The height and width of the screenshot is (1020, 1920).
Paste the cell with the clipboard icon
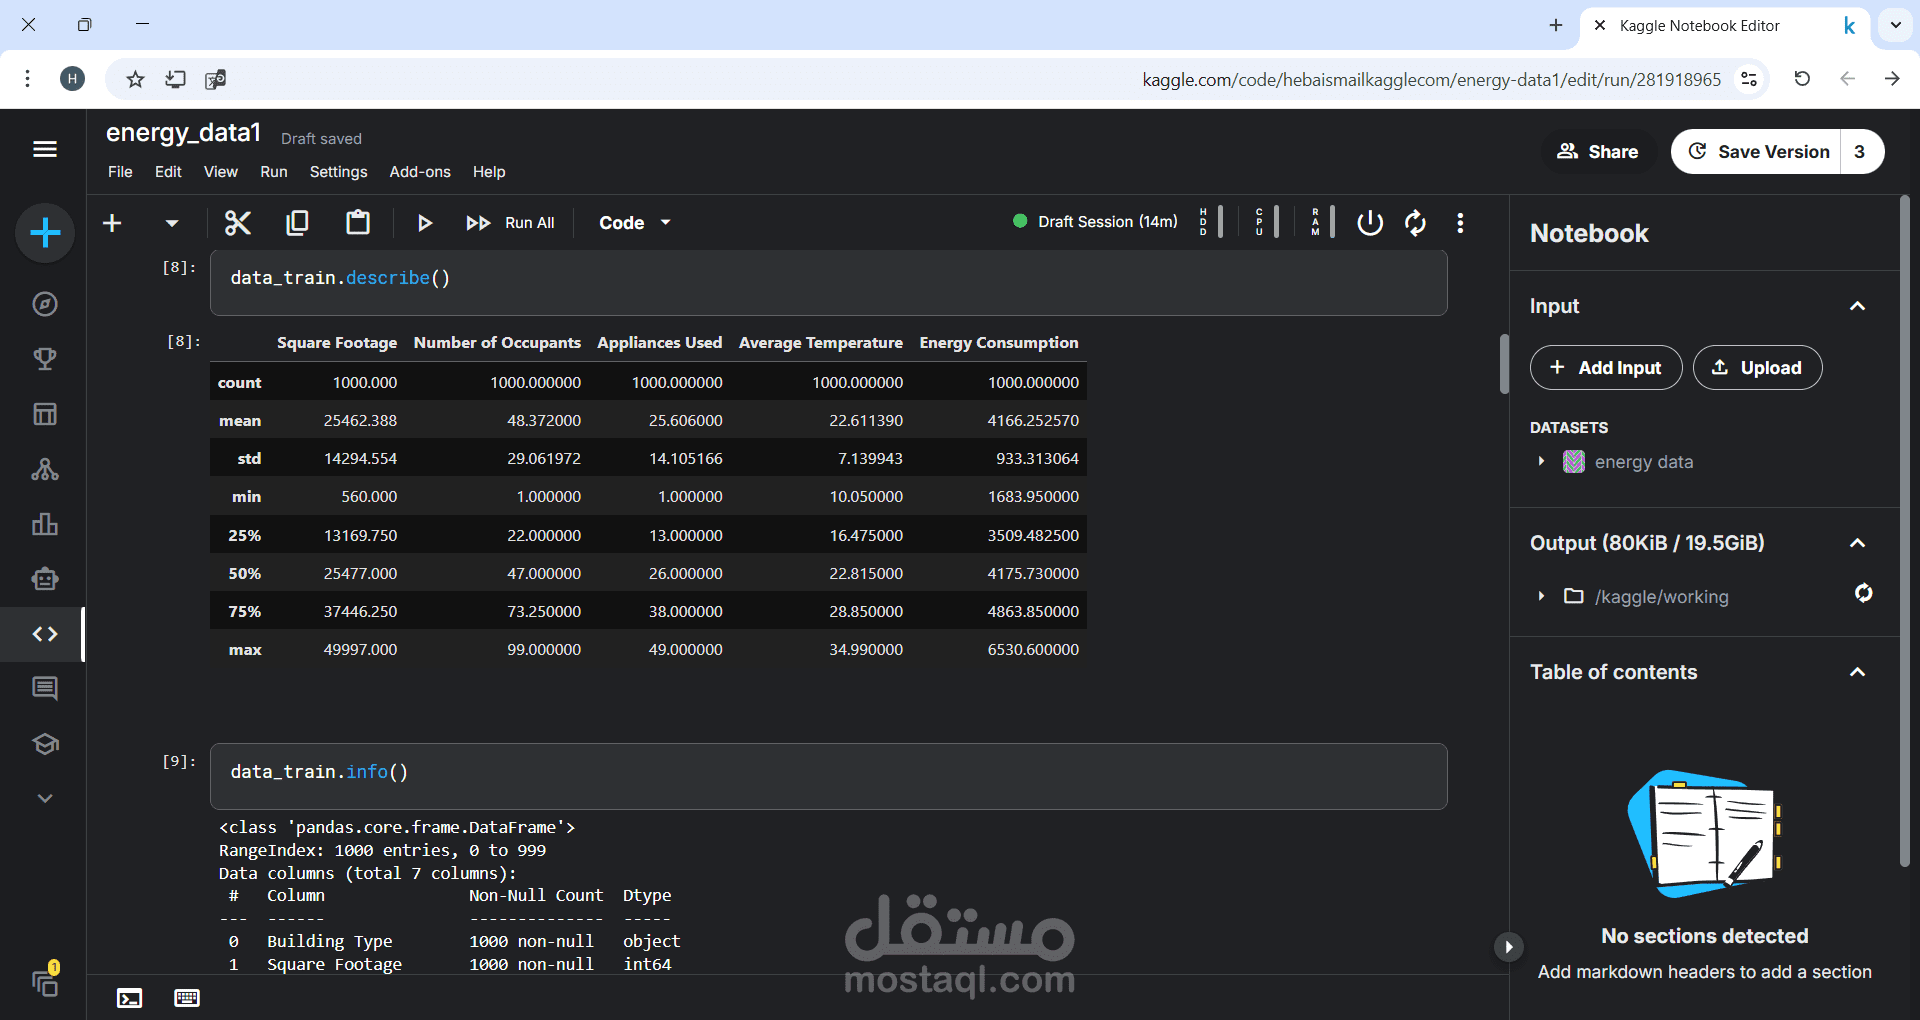coord(358,222)
